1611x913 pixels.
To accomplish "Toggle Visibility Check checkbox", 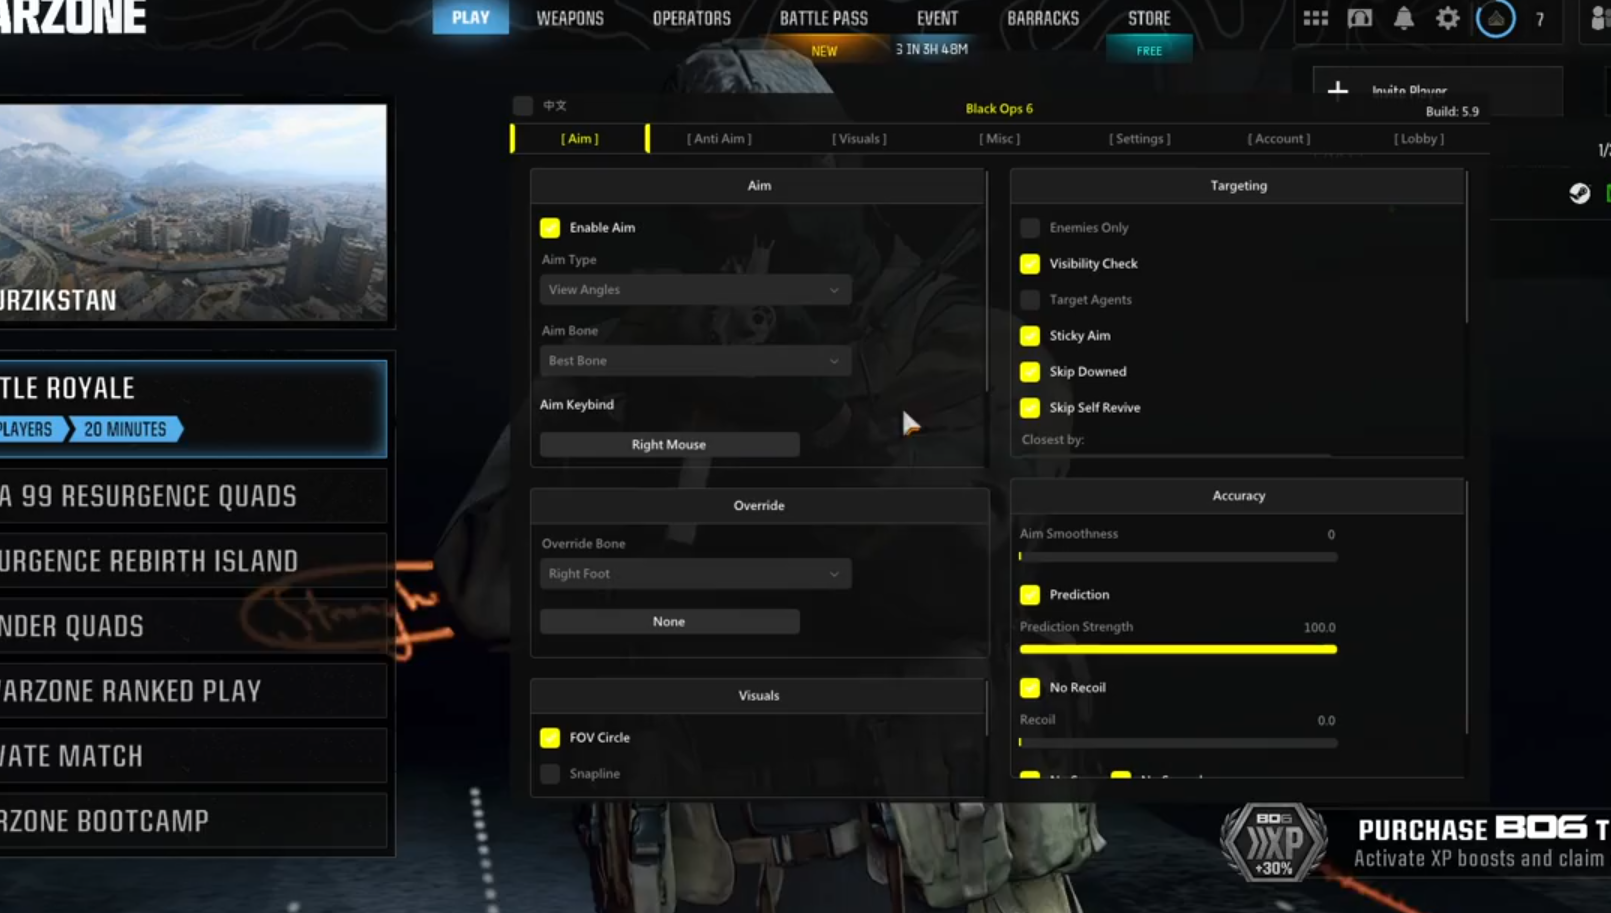I will coord(1029,264).
